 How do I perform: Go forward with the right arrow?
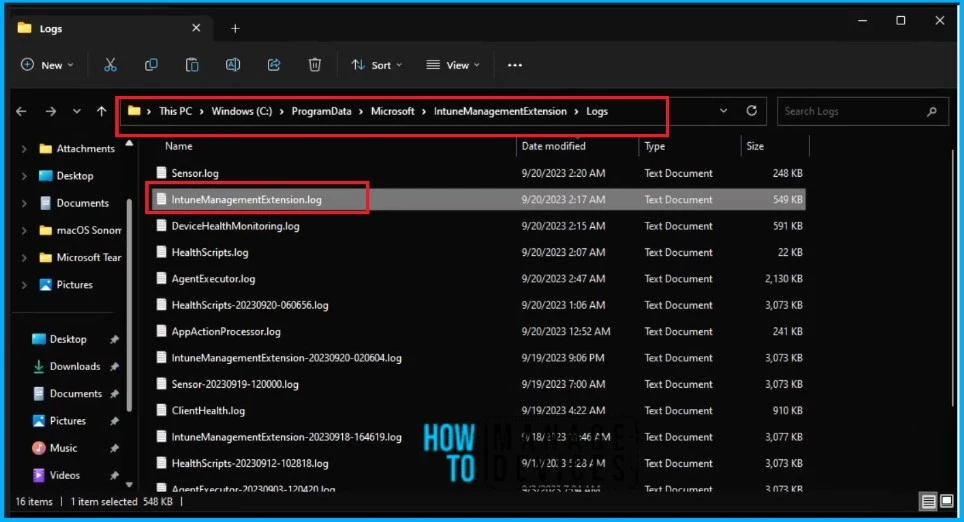pos(50,111)
